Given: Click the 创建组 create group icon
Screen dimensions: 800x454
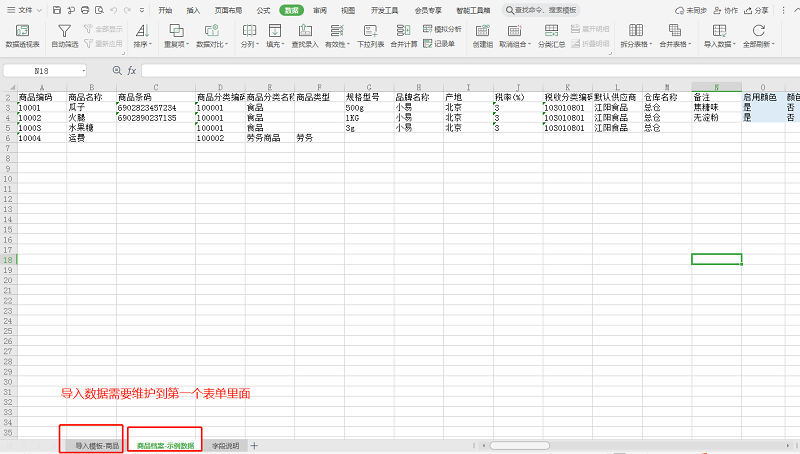Looking at the screenshot, I should 482,36.
